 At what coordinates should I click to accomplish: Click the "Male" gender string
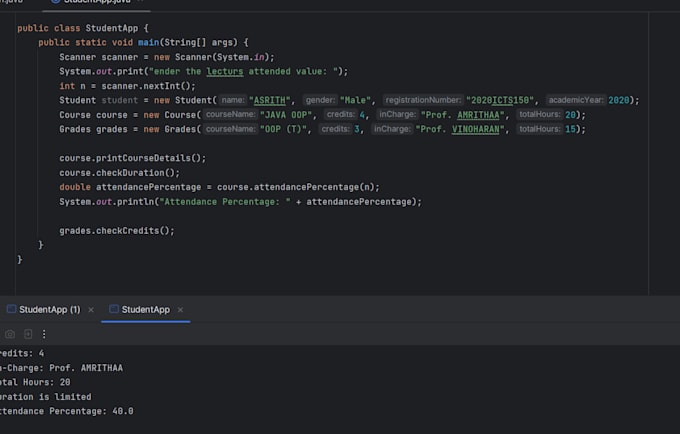pos(355,100)
